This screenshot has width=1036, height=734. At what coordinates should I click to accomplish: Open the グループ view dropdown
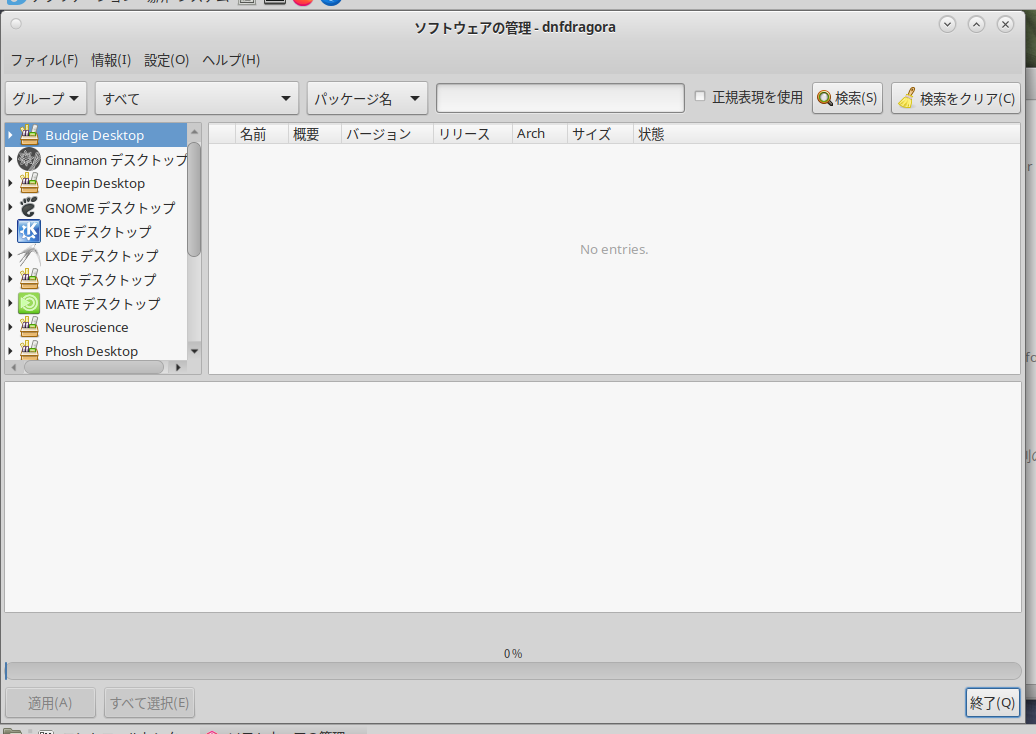[46, 98]
